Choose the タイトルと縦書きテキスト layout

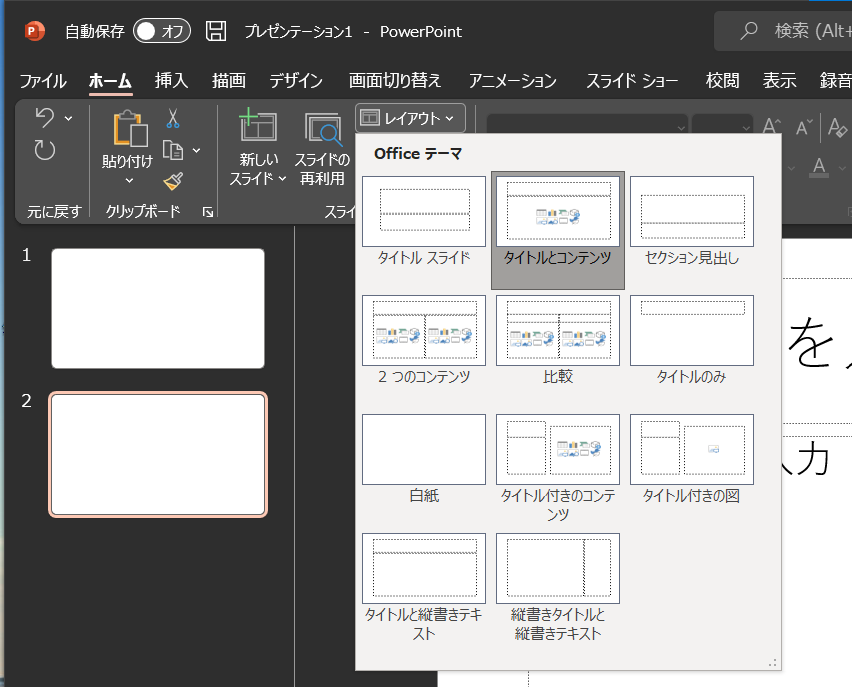[x=424, y=588]
